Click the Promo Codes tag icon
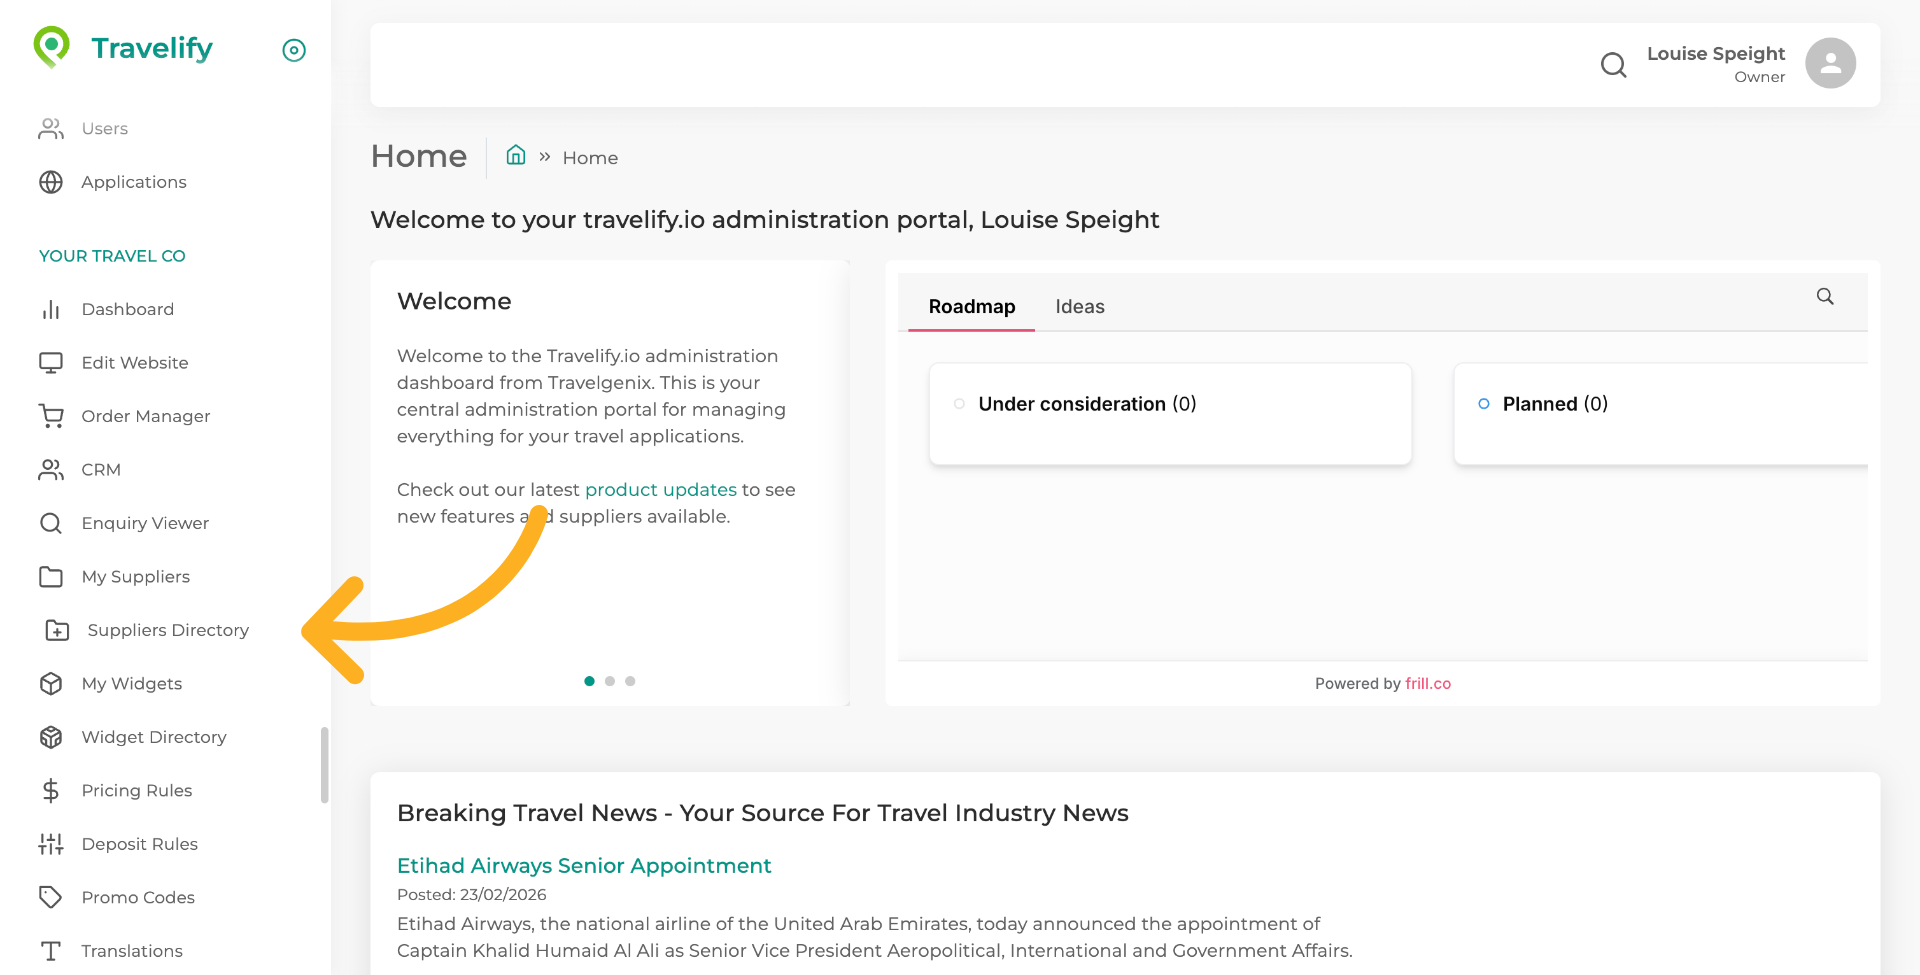The width and height of the screenshot is (1920, 975). coord(51,897)
